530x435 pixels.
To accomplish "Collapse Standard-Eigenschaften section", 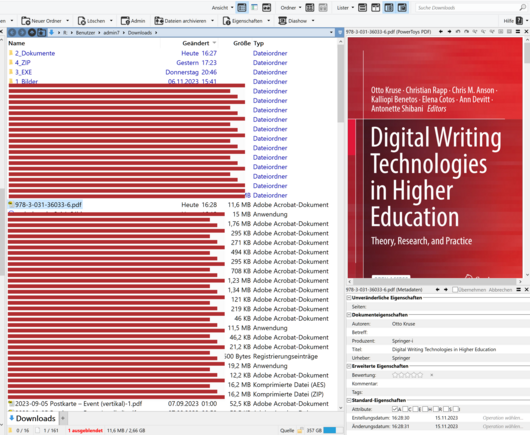I will pos(349,400).
